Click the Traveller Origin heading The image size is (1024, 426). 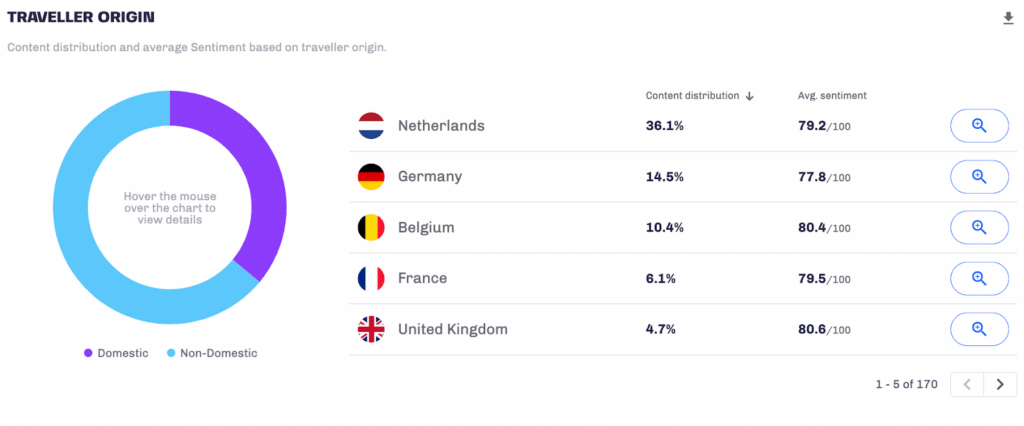81,18
